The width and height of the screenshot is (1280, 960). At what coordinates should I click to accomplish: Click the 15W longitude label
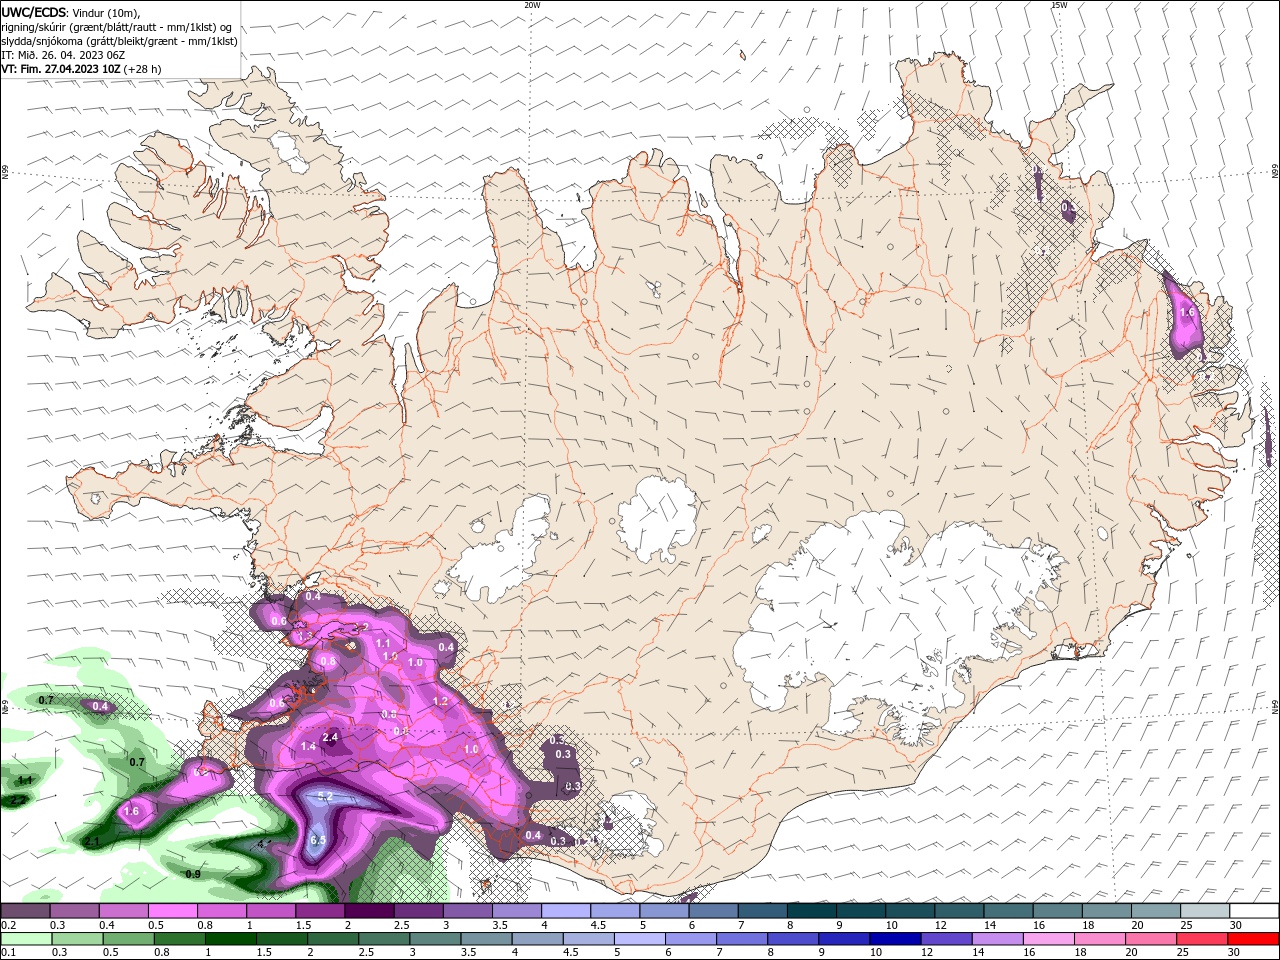click(1059, 5)
